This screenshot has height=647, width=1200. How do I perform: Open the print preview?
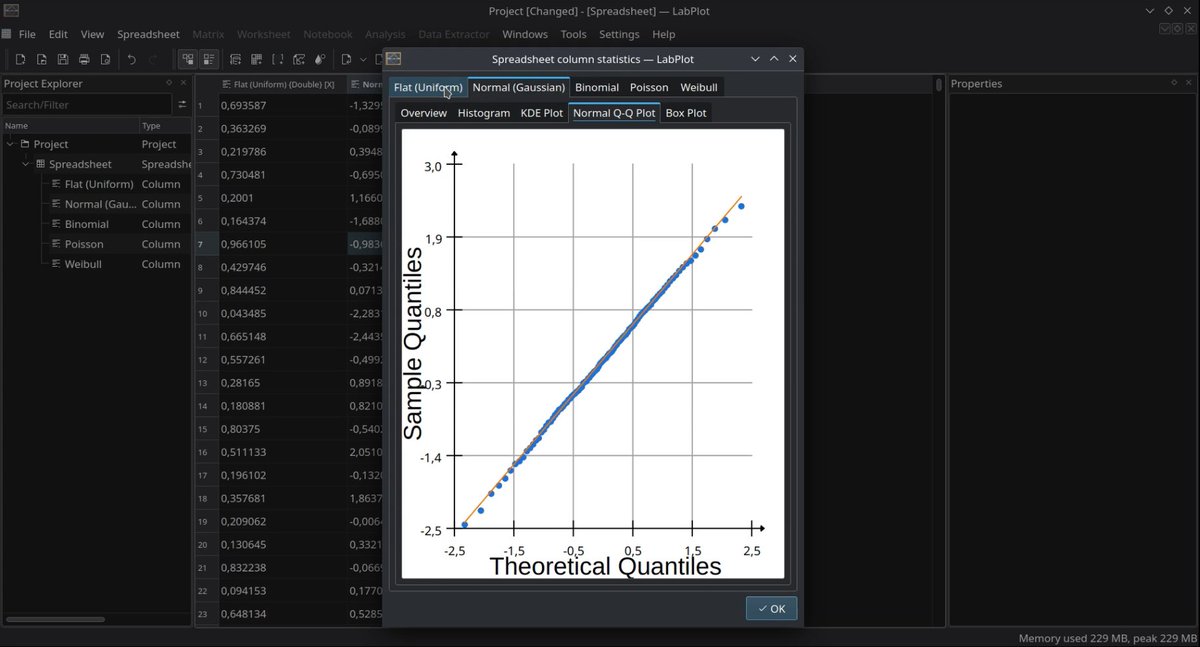(106, 58)
